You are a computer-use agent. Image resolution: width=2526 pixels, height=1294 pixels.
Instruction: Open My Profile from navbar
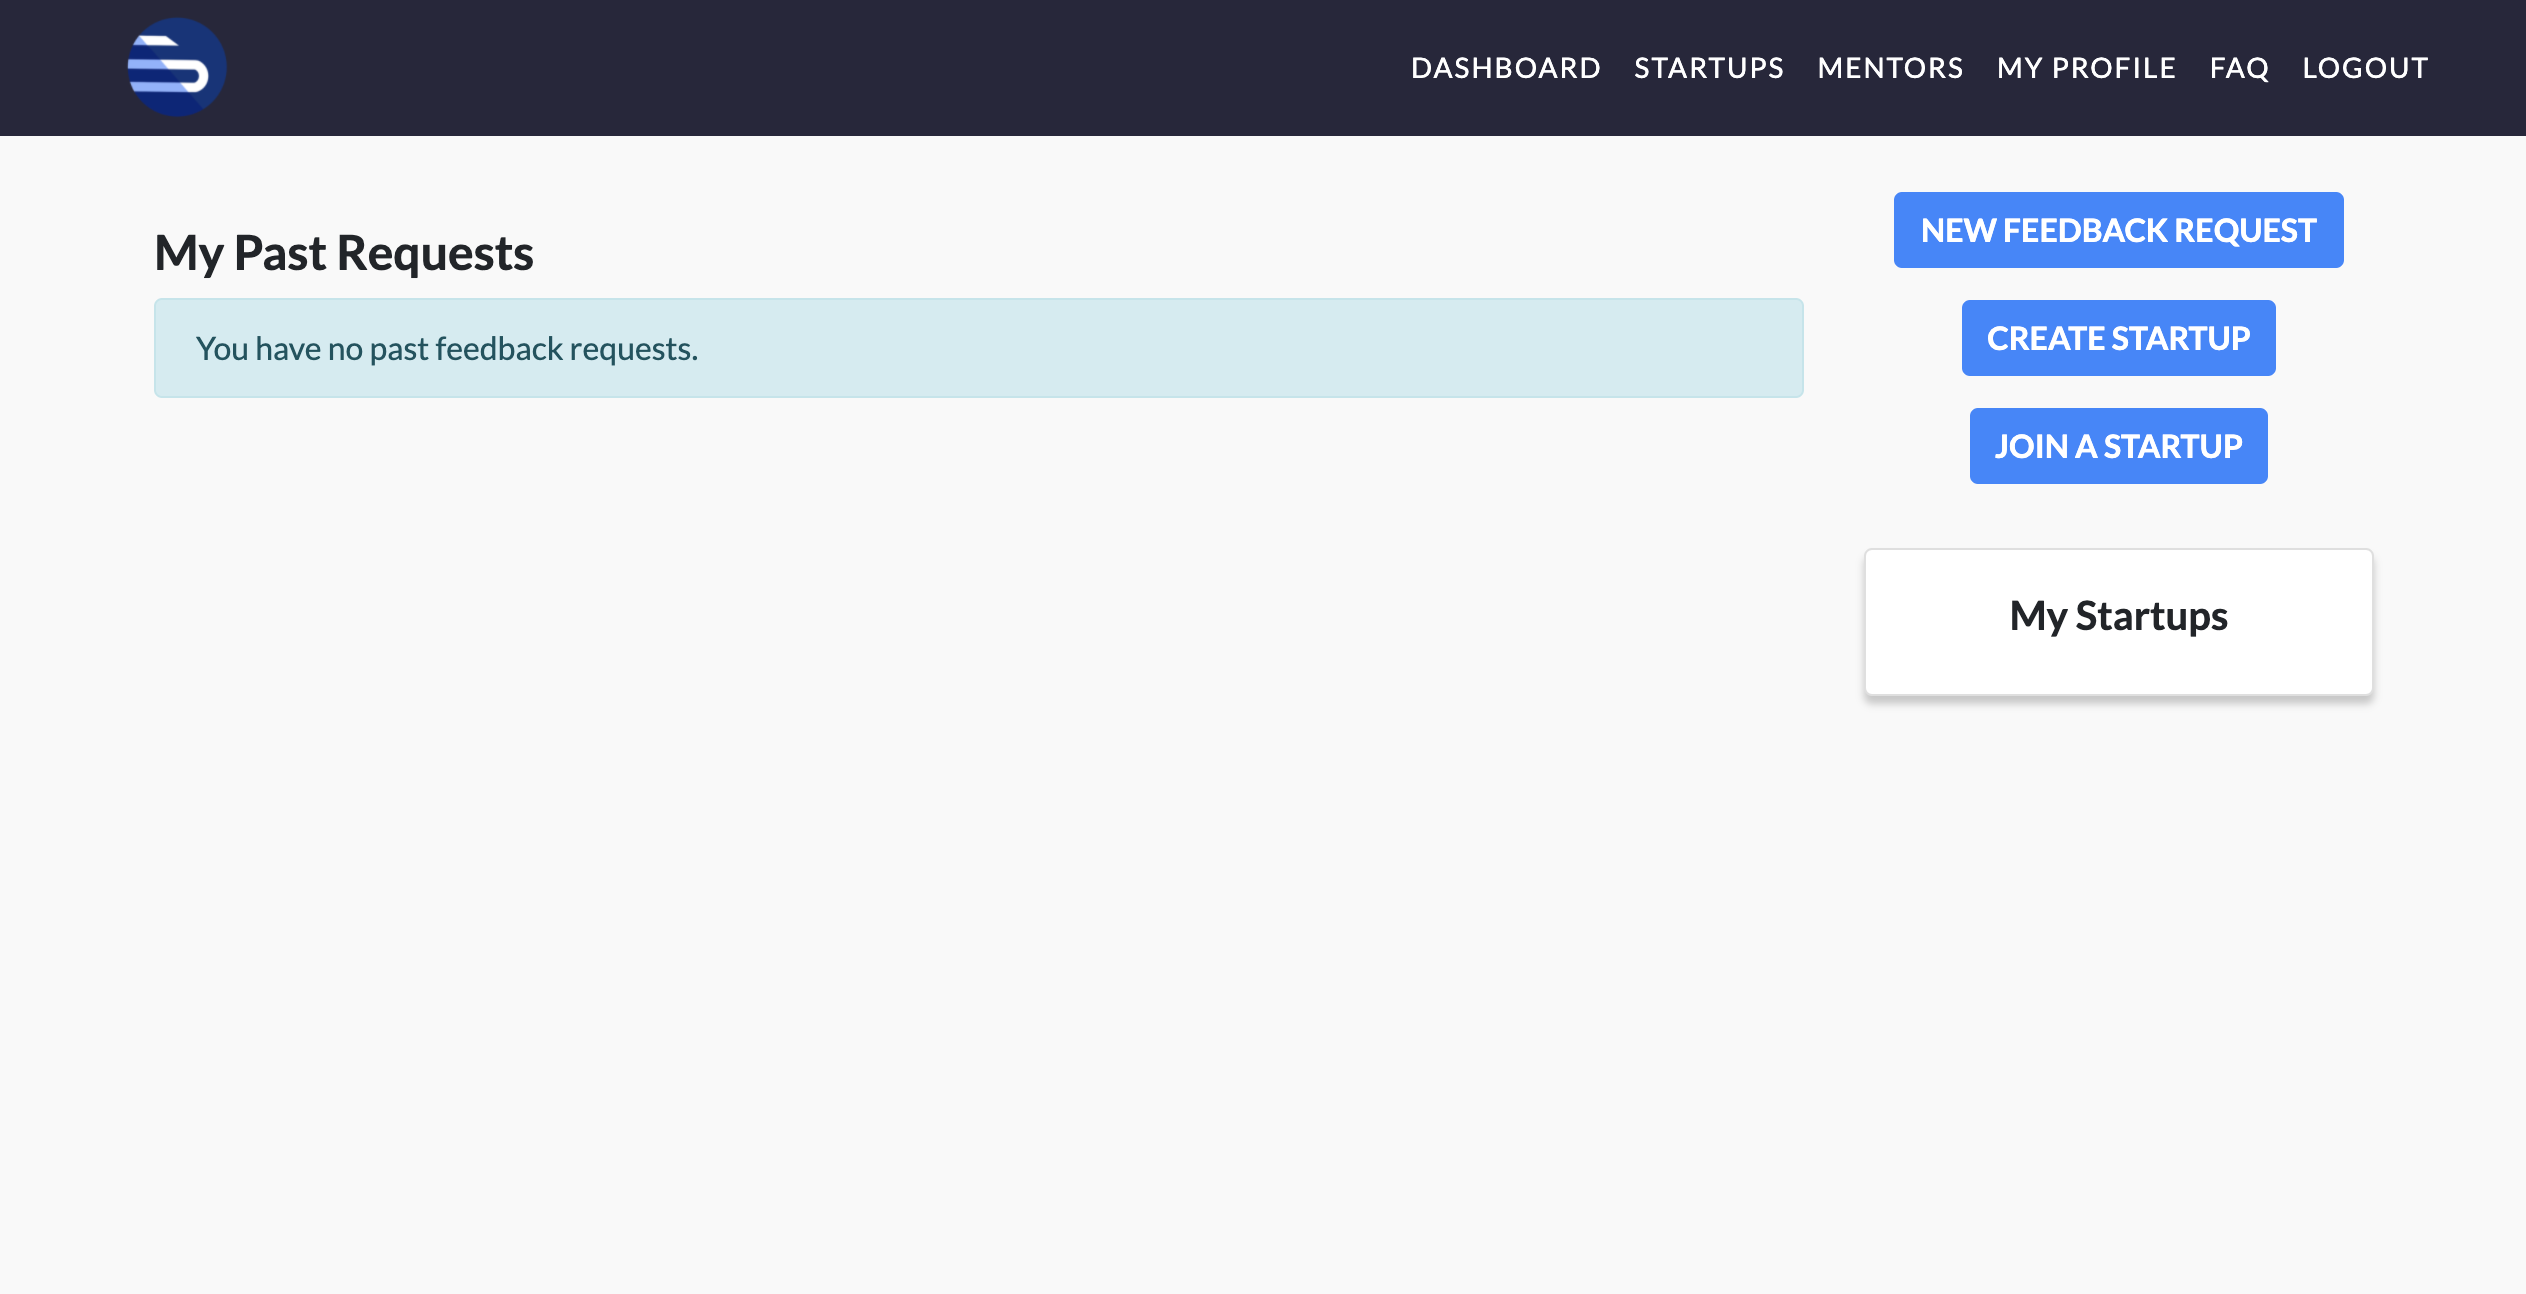pyautogui.click(x=2086, y=68)
